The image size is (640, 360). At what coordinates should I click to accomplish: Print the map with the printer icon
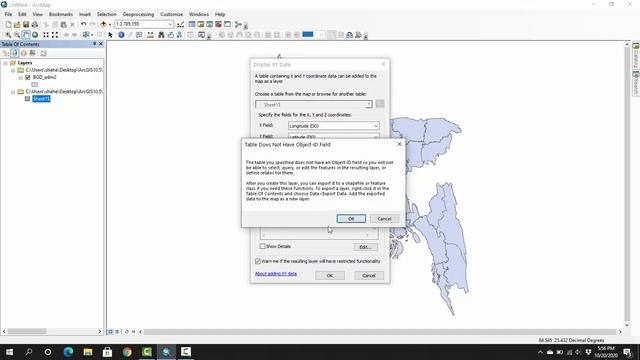point(35,24)
